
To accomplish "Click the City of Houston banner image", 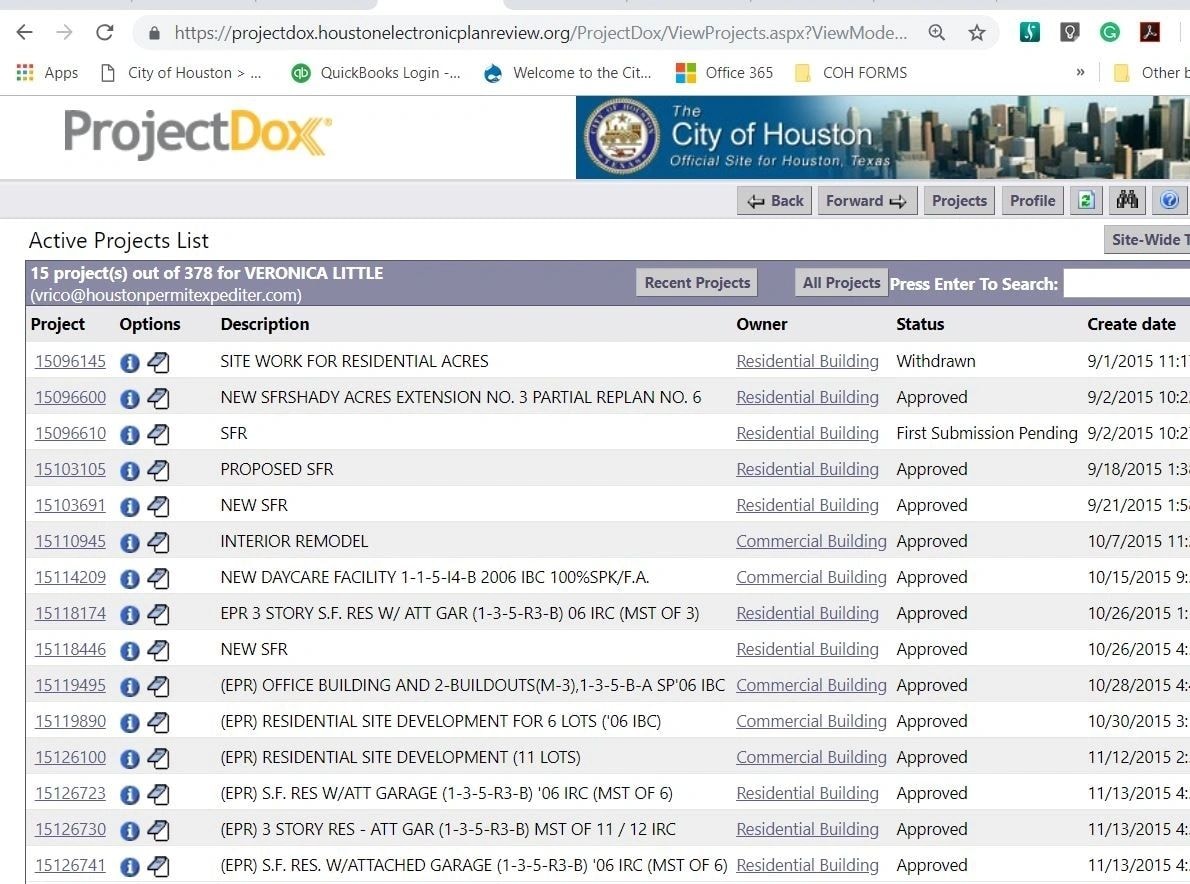I will click(x=883, y=137).
